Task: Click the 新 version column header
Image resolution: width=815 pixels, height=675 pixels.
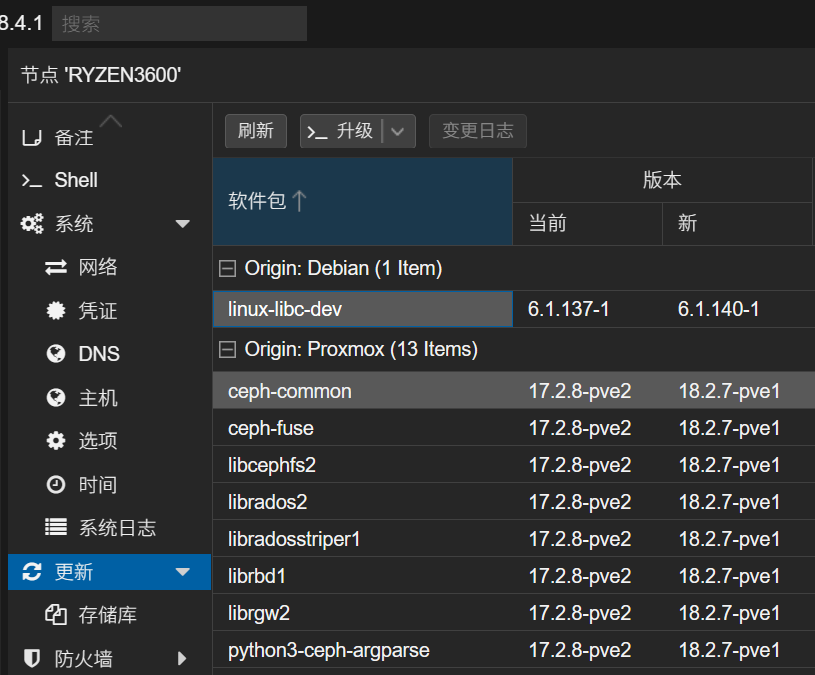Action: [x=737, y=224]
